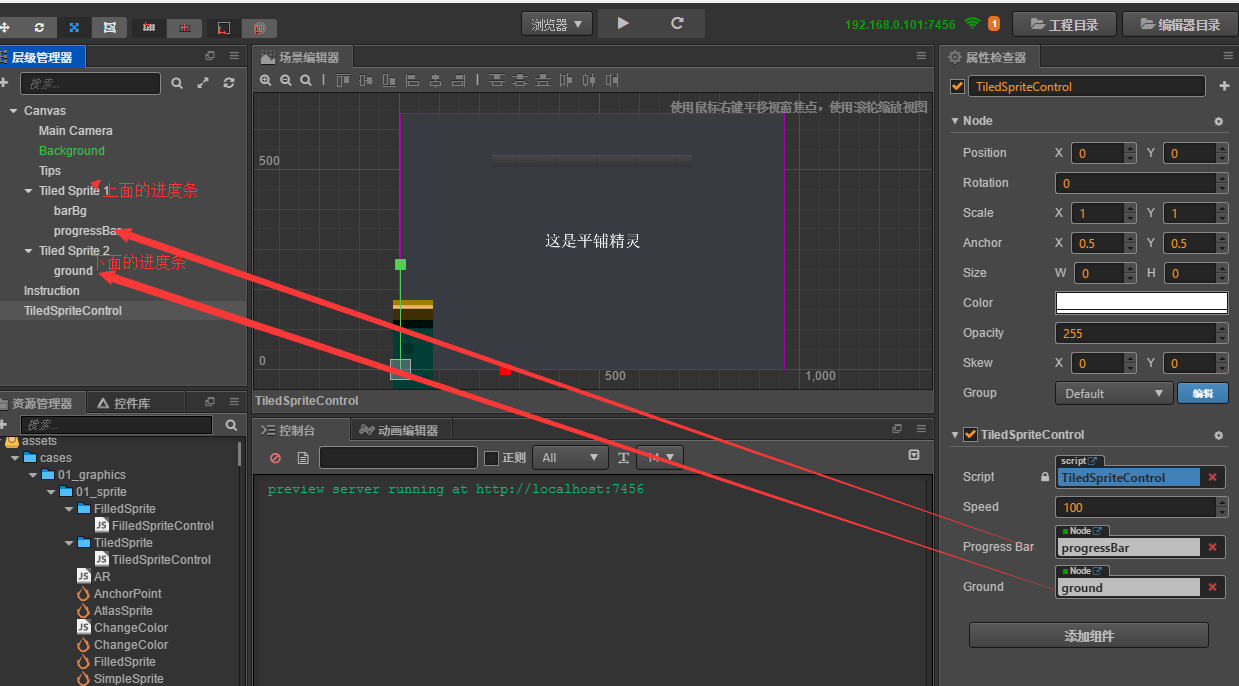The height and width of the screenshot is (686, 1239).
Task: Open the hierarchy panel menu icon
Action: [234, 56]
